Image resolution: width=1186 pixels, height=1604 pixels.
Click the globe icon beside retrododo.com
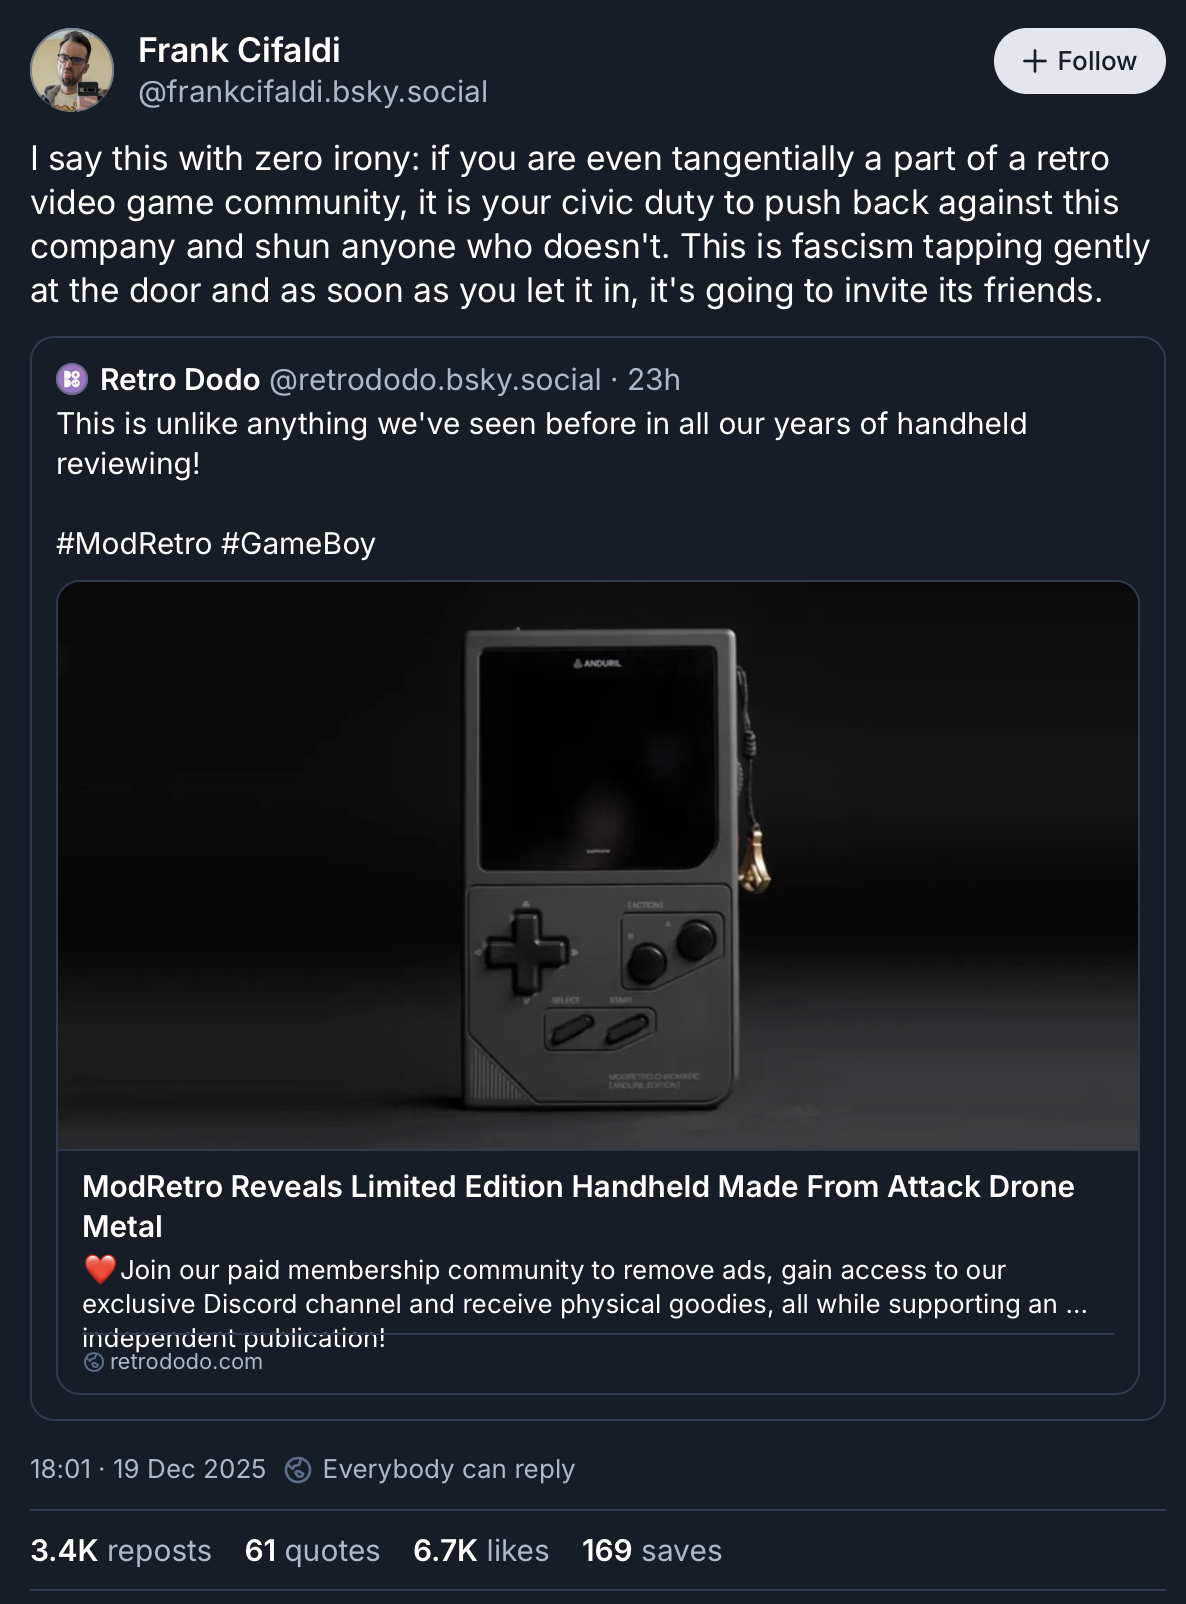coord(93,1362)
